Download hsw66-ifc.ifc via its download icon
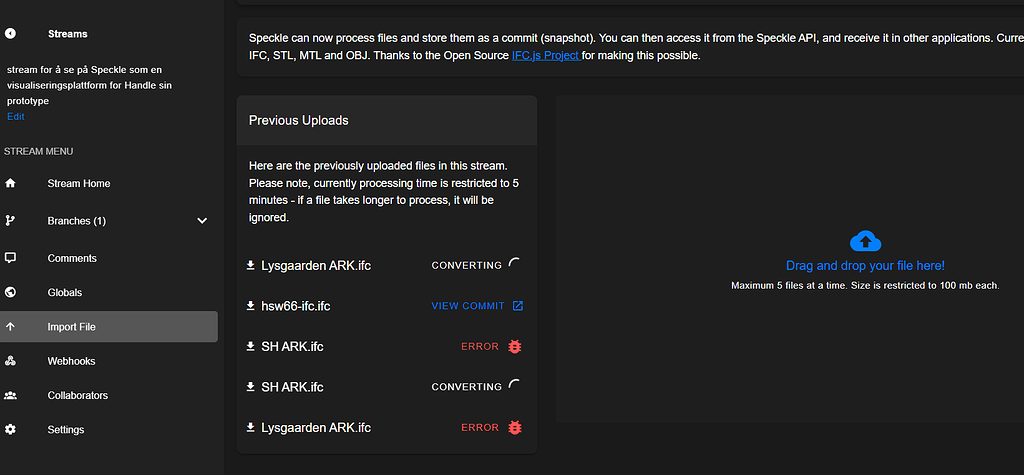Image resolution: width=1024 pixels, height=475 pixels. (x=250, y=306)
